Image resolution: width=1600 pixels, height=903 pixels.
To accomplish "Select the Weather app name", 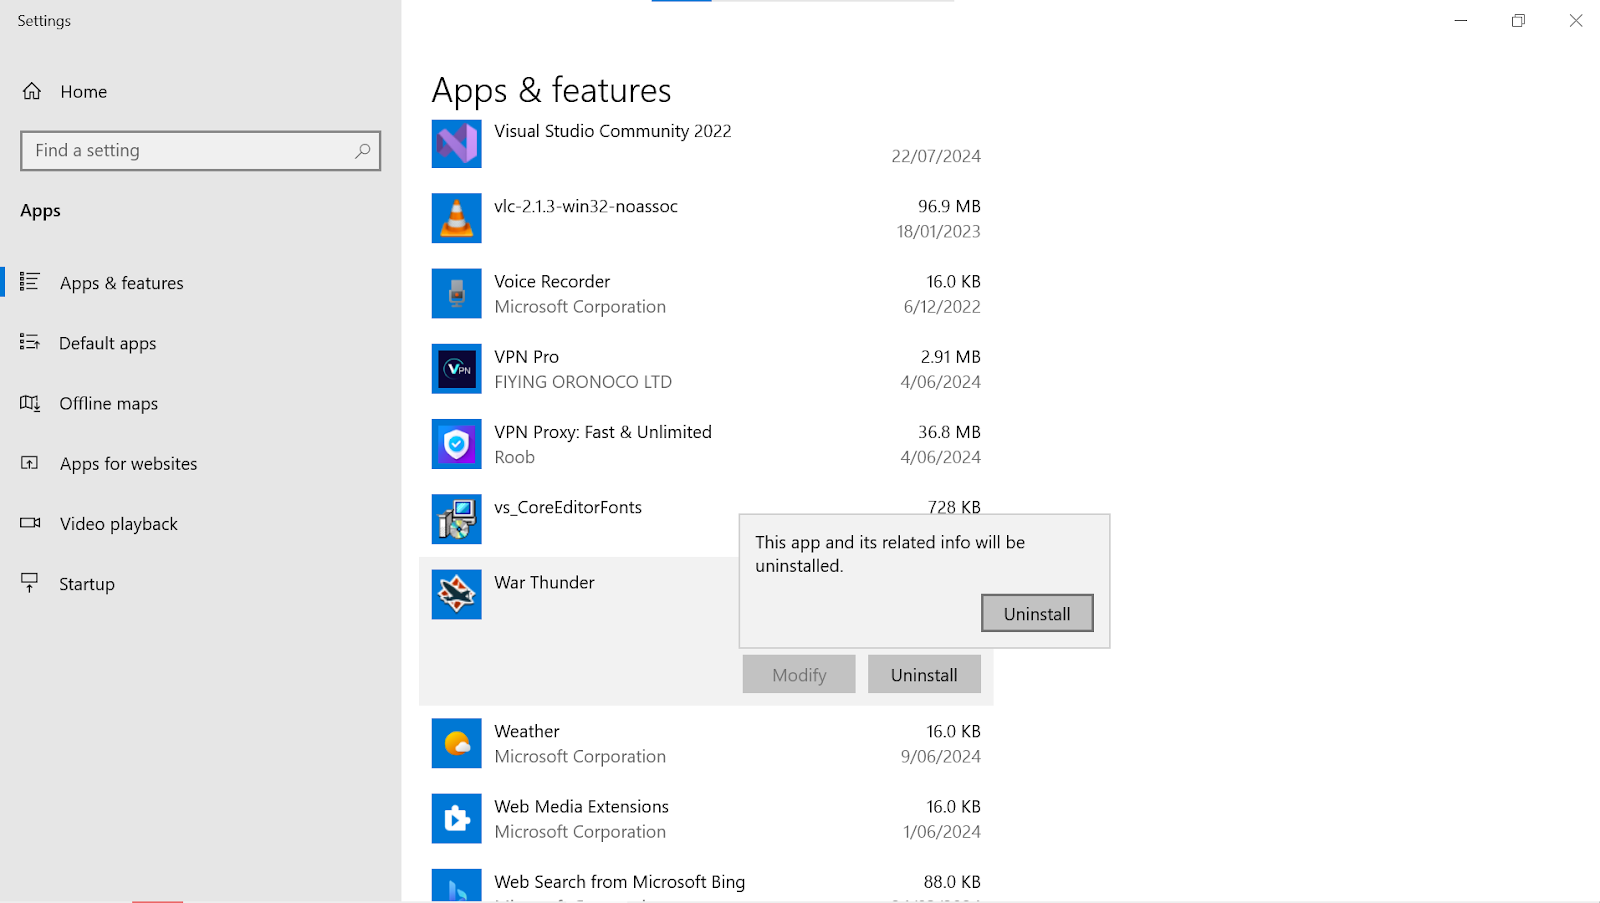I will pos(527,731).
